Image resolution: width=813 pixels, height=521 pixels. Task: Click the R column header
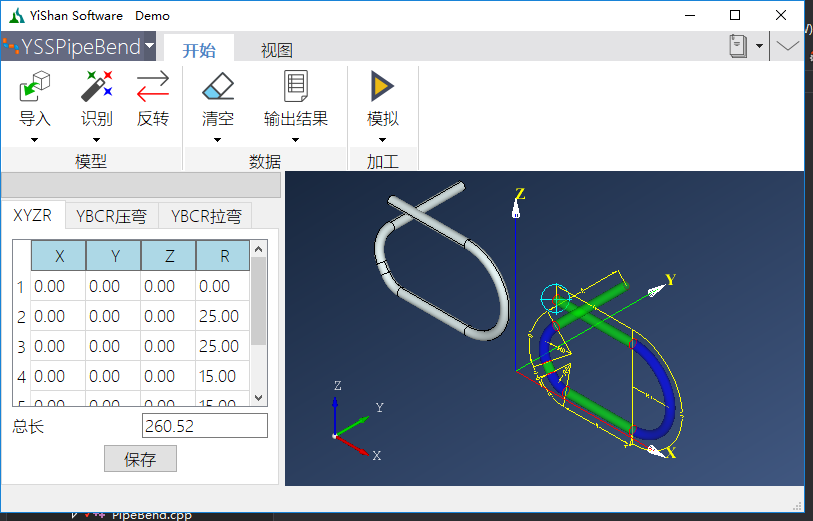coord(223,256)
